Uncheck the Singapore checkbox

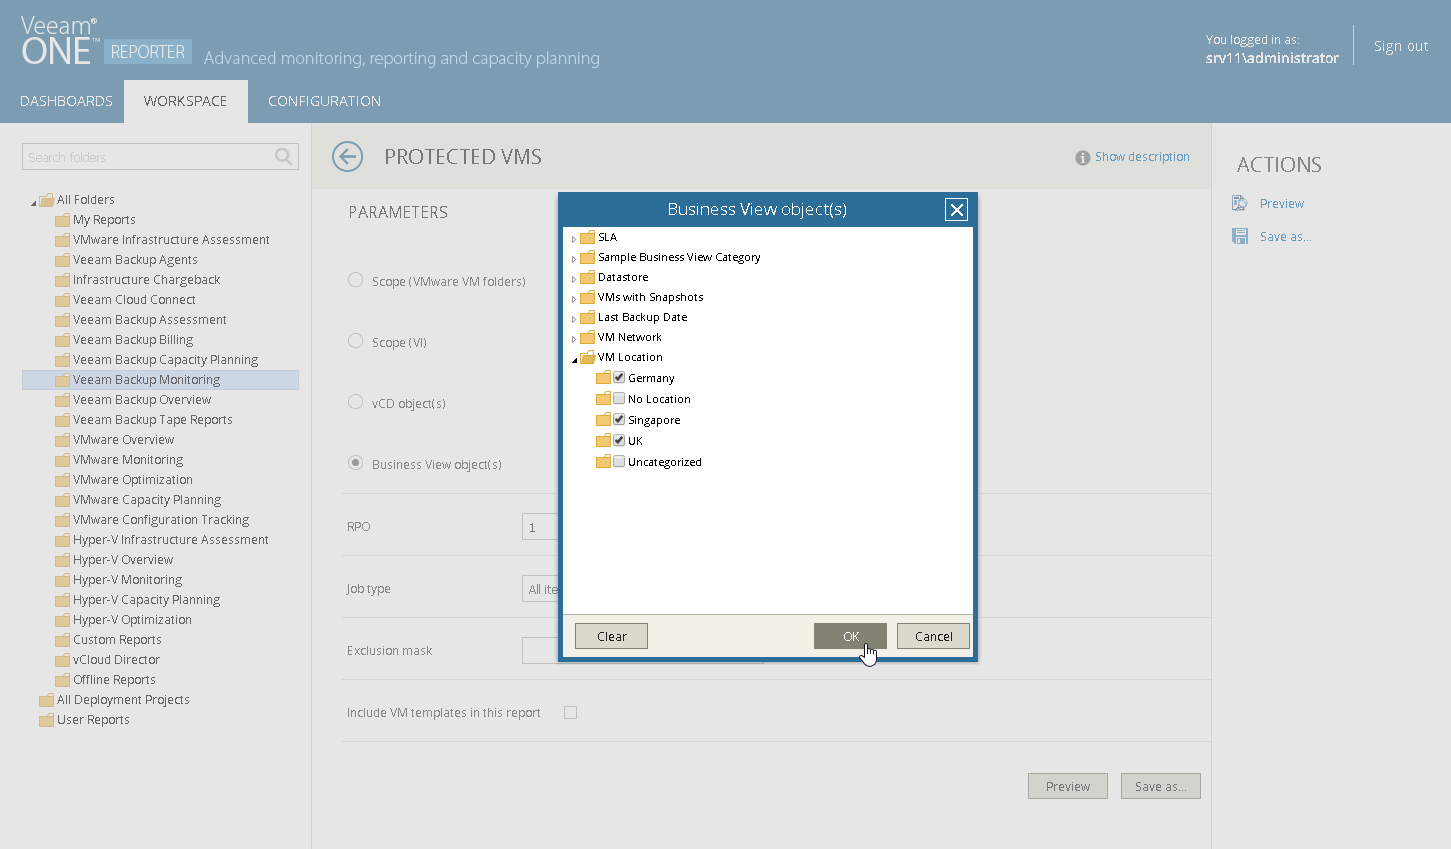(619, 419)
